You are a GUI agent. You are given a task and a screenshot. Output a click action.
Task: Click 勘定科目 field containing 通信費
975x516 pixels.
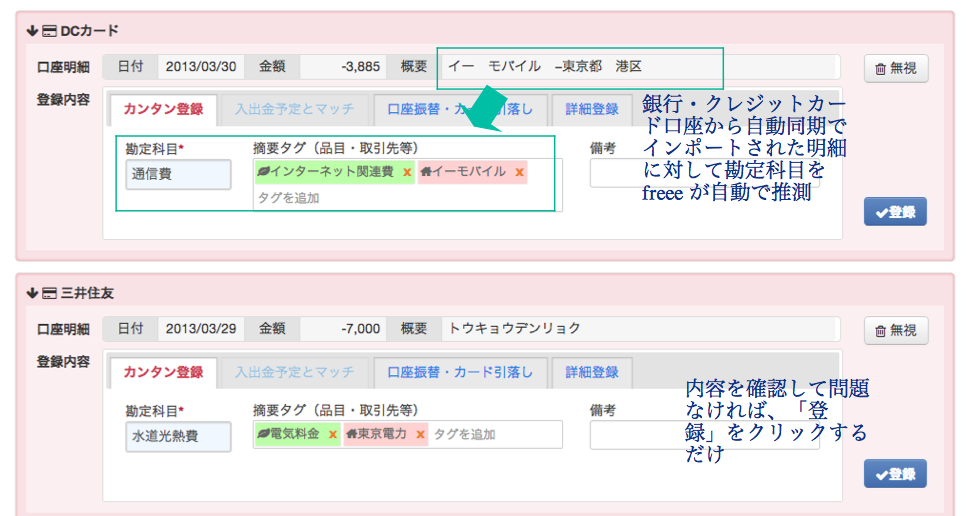(178, 175)
